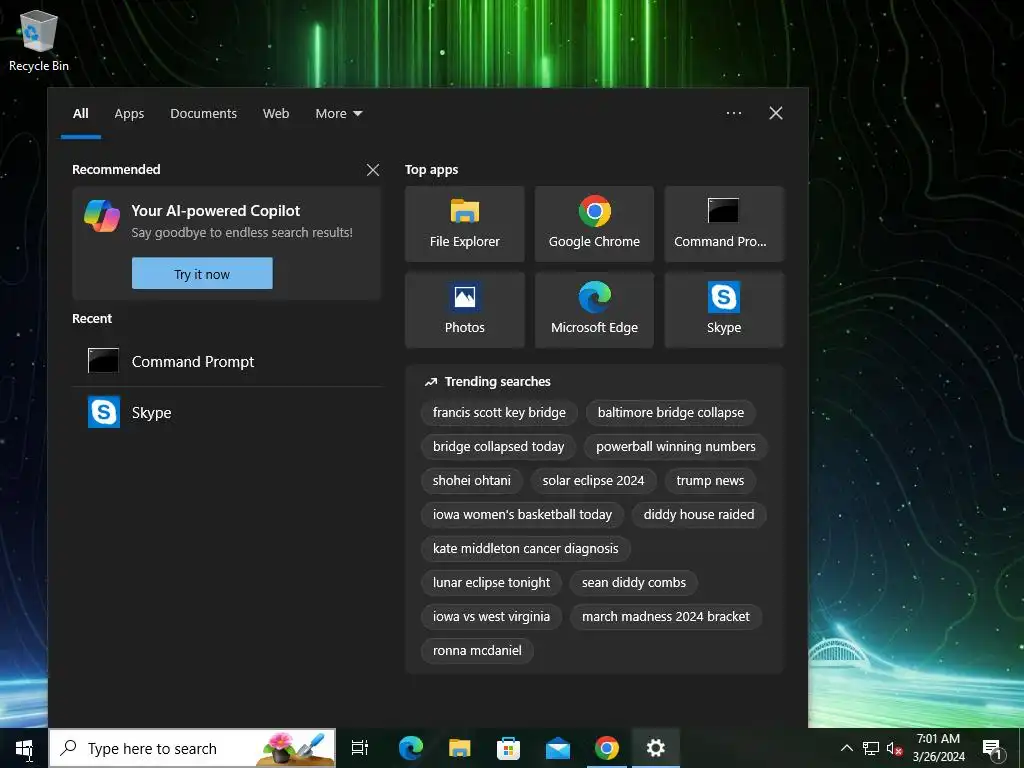Select 'ronna mcdaniel' trending search
1024x768 pixels.
(477, 650)
